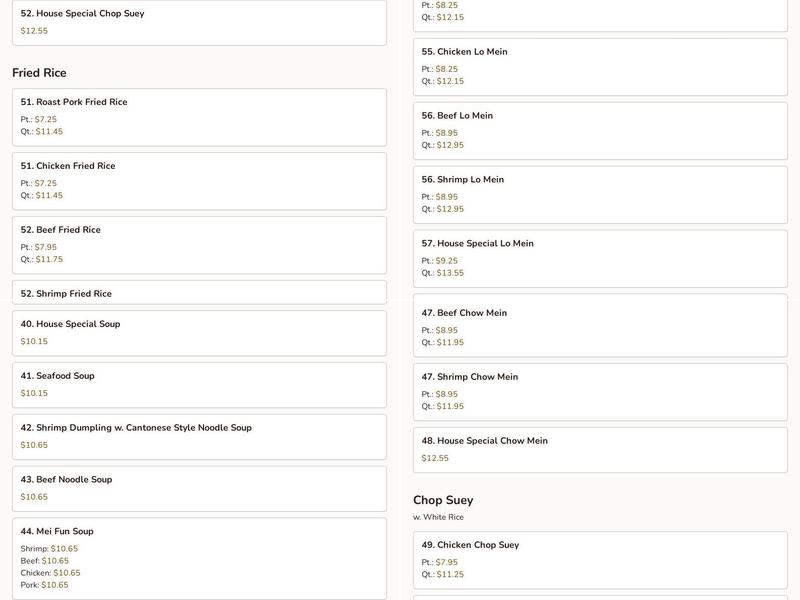Select Shrimp Fried Rice item
The image size is (800, 600).
tap(198, 293)
